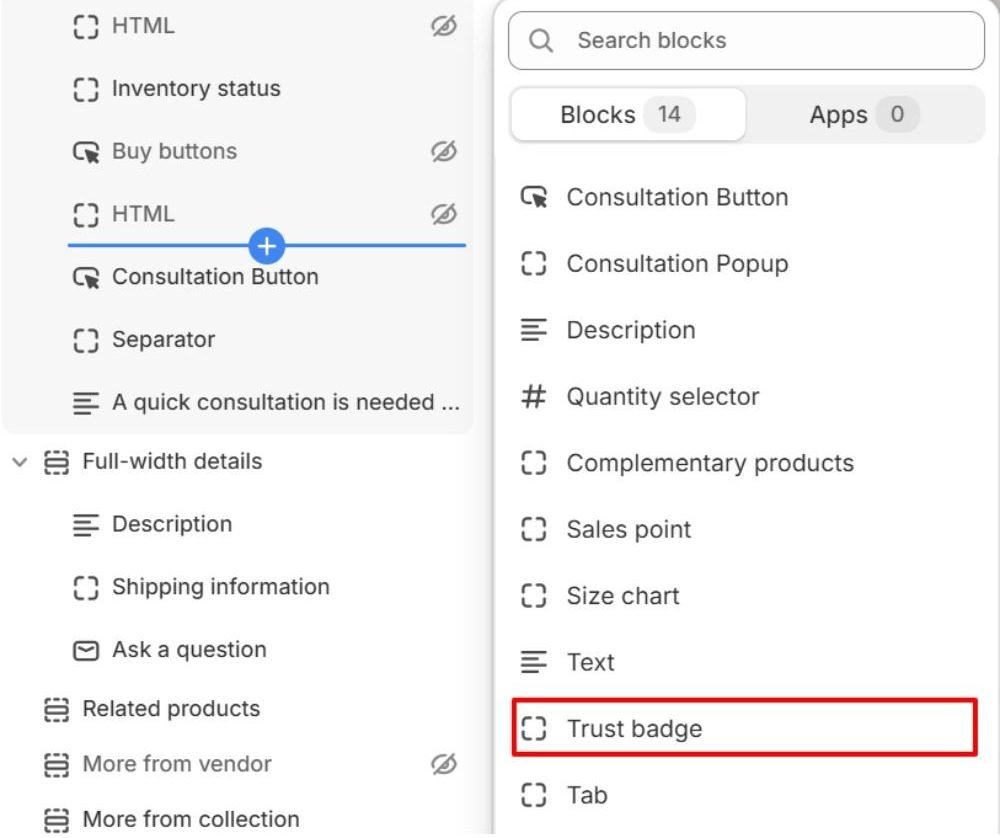Click the Full-width details section icon

point(56,462)
